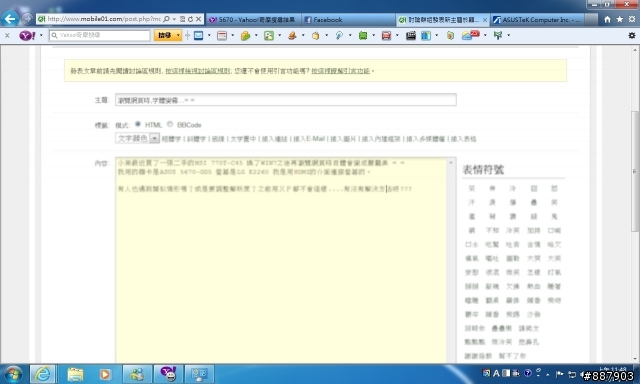Open the movie clapperboard toolbar icon
This screenshot has width=640, height=384.
coord(411,36)
